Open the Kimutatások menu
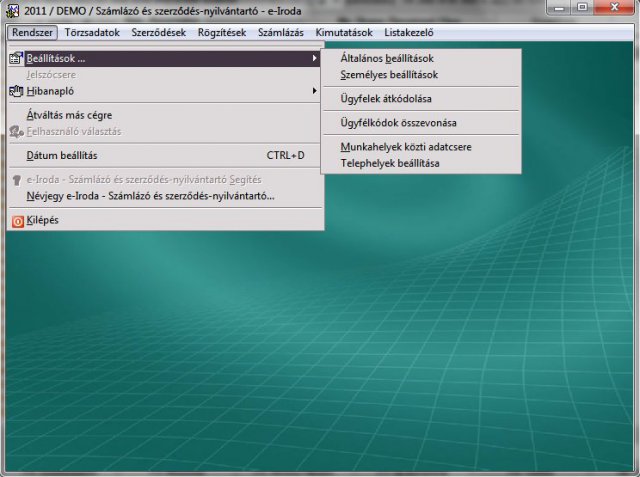 coord(343,32)
